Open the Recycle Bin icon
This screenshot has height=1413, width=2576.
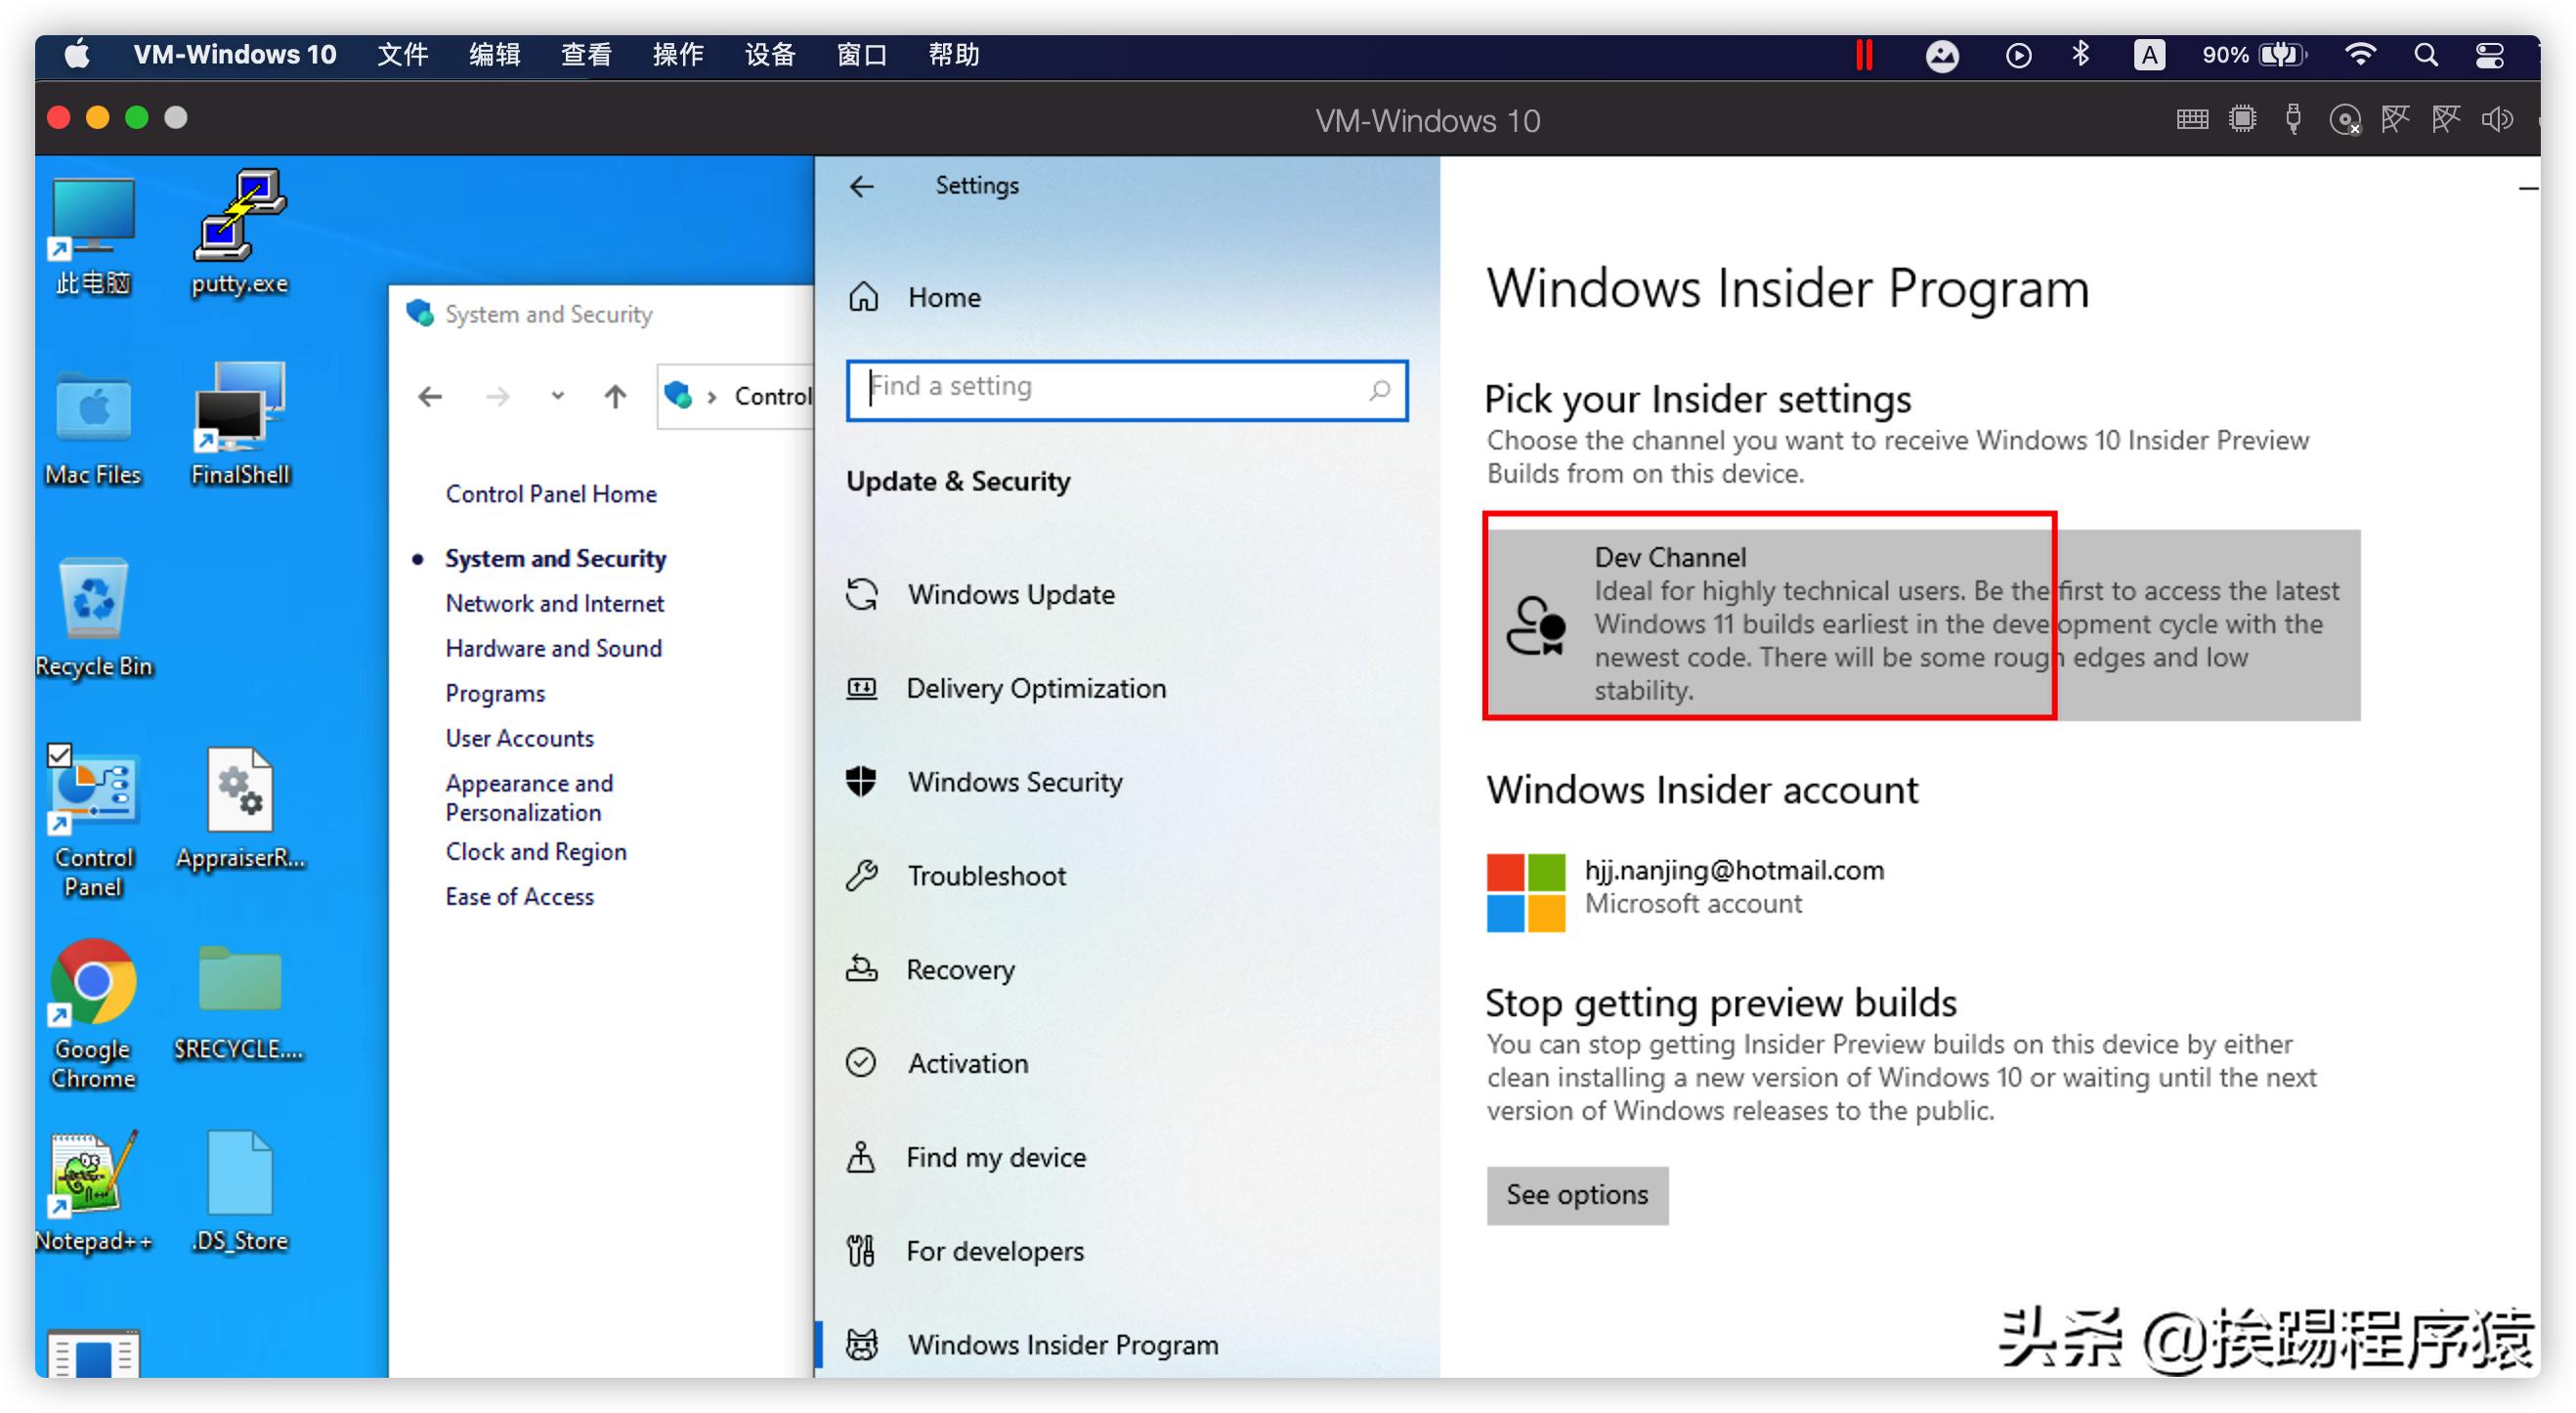click(93, 598)
